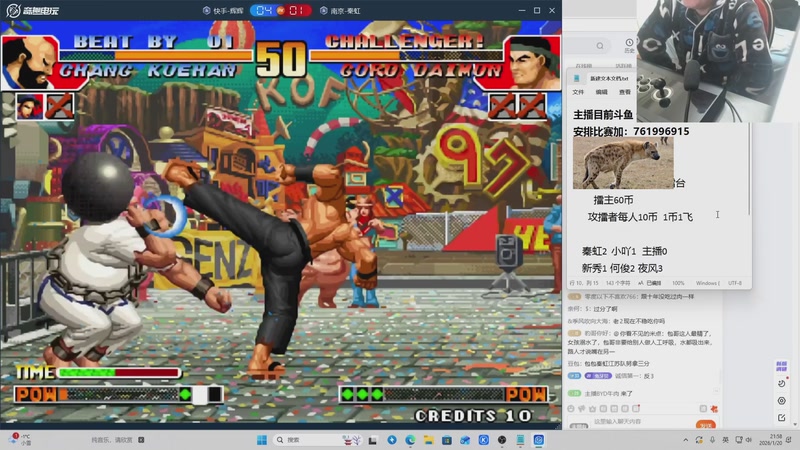The image size is (800, 450).
Task: Click the left player shield icon in game title bar
Action: (x=207, y=10)
